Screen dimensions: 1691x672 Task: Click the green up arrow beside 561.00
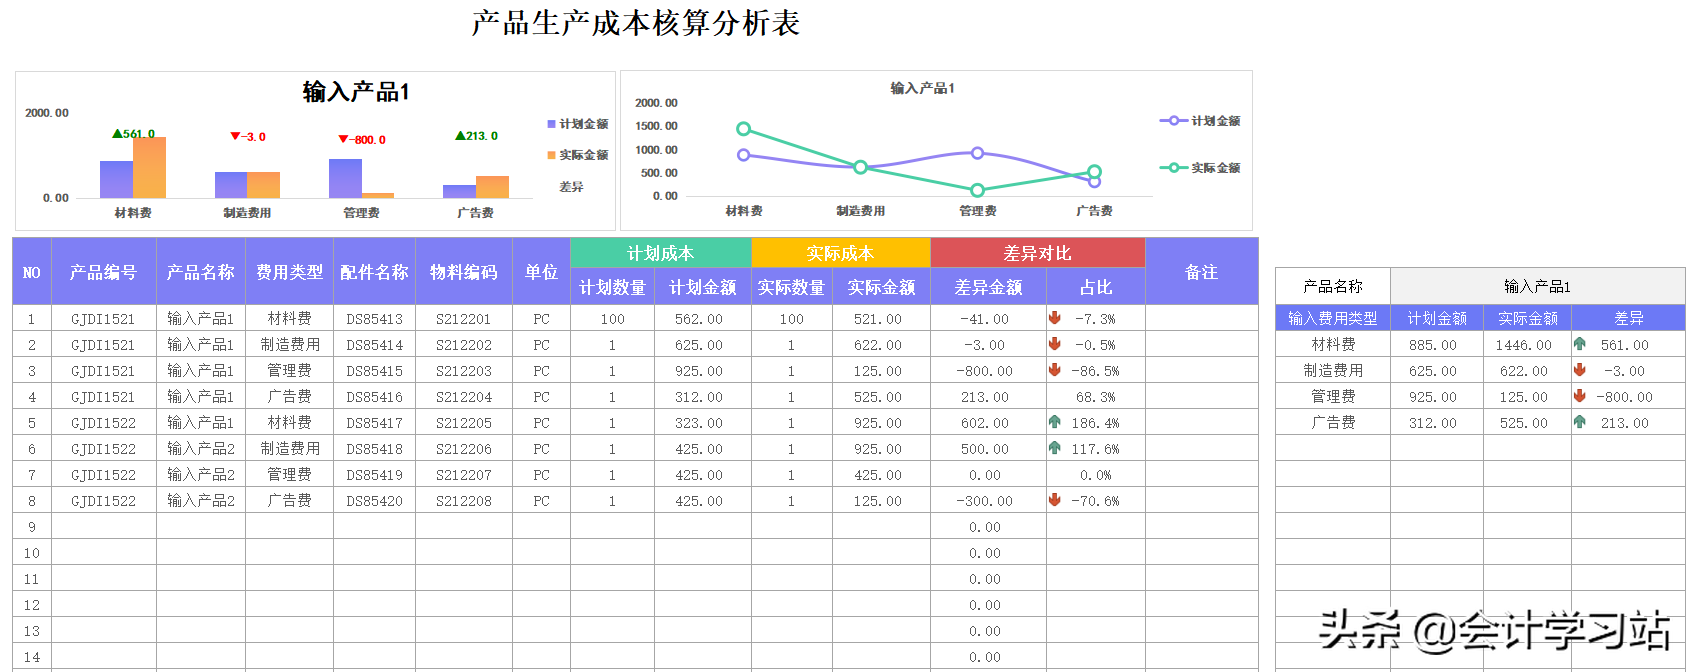point(1579,344)
